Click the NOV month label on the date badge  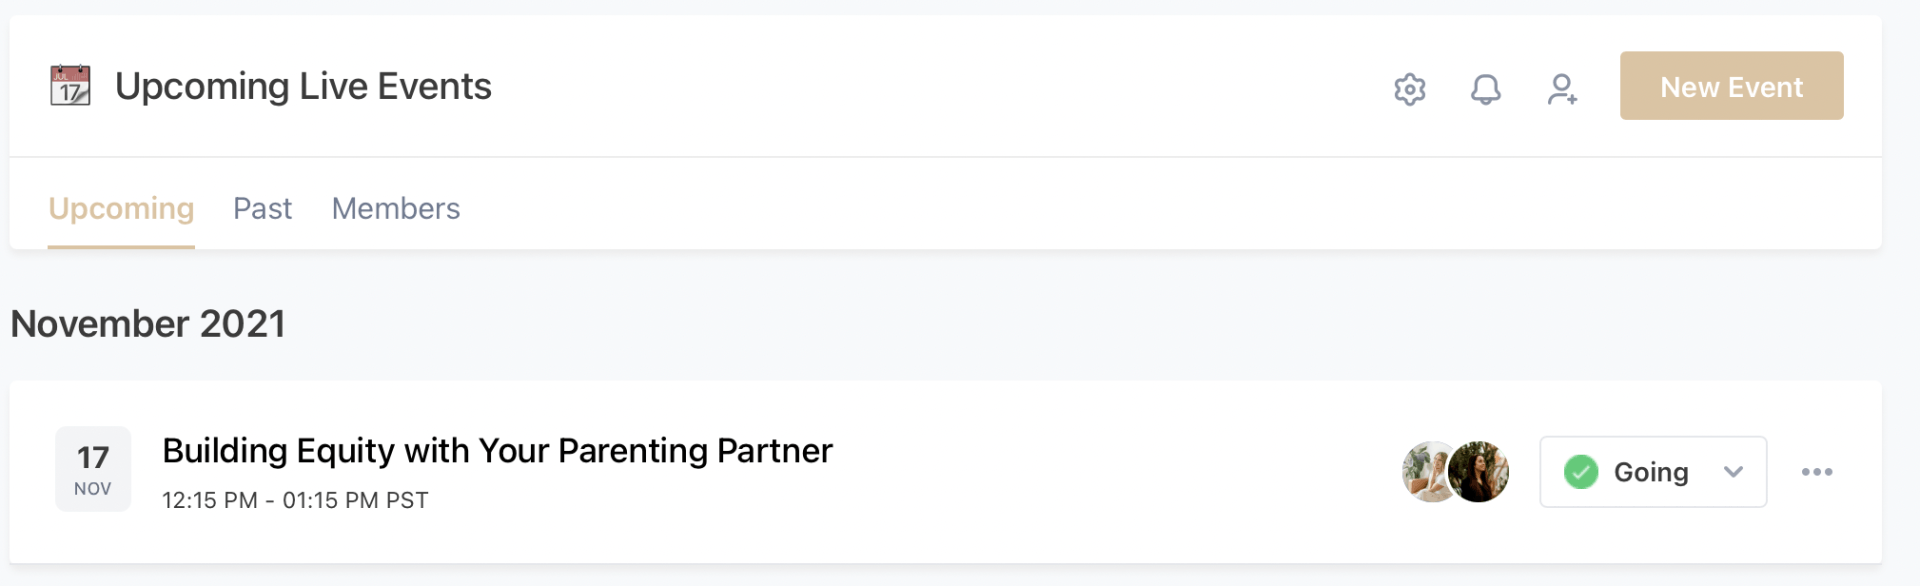pyautogui.click(x=93, y=489)
